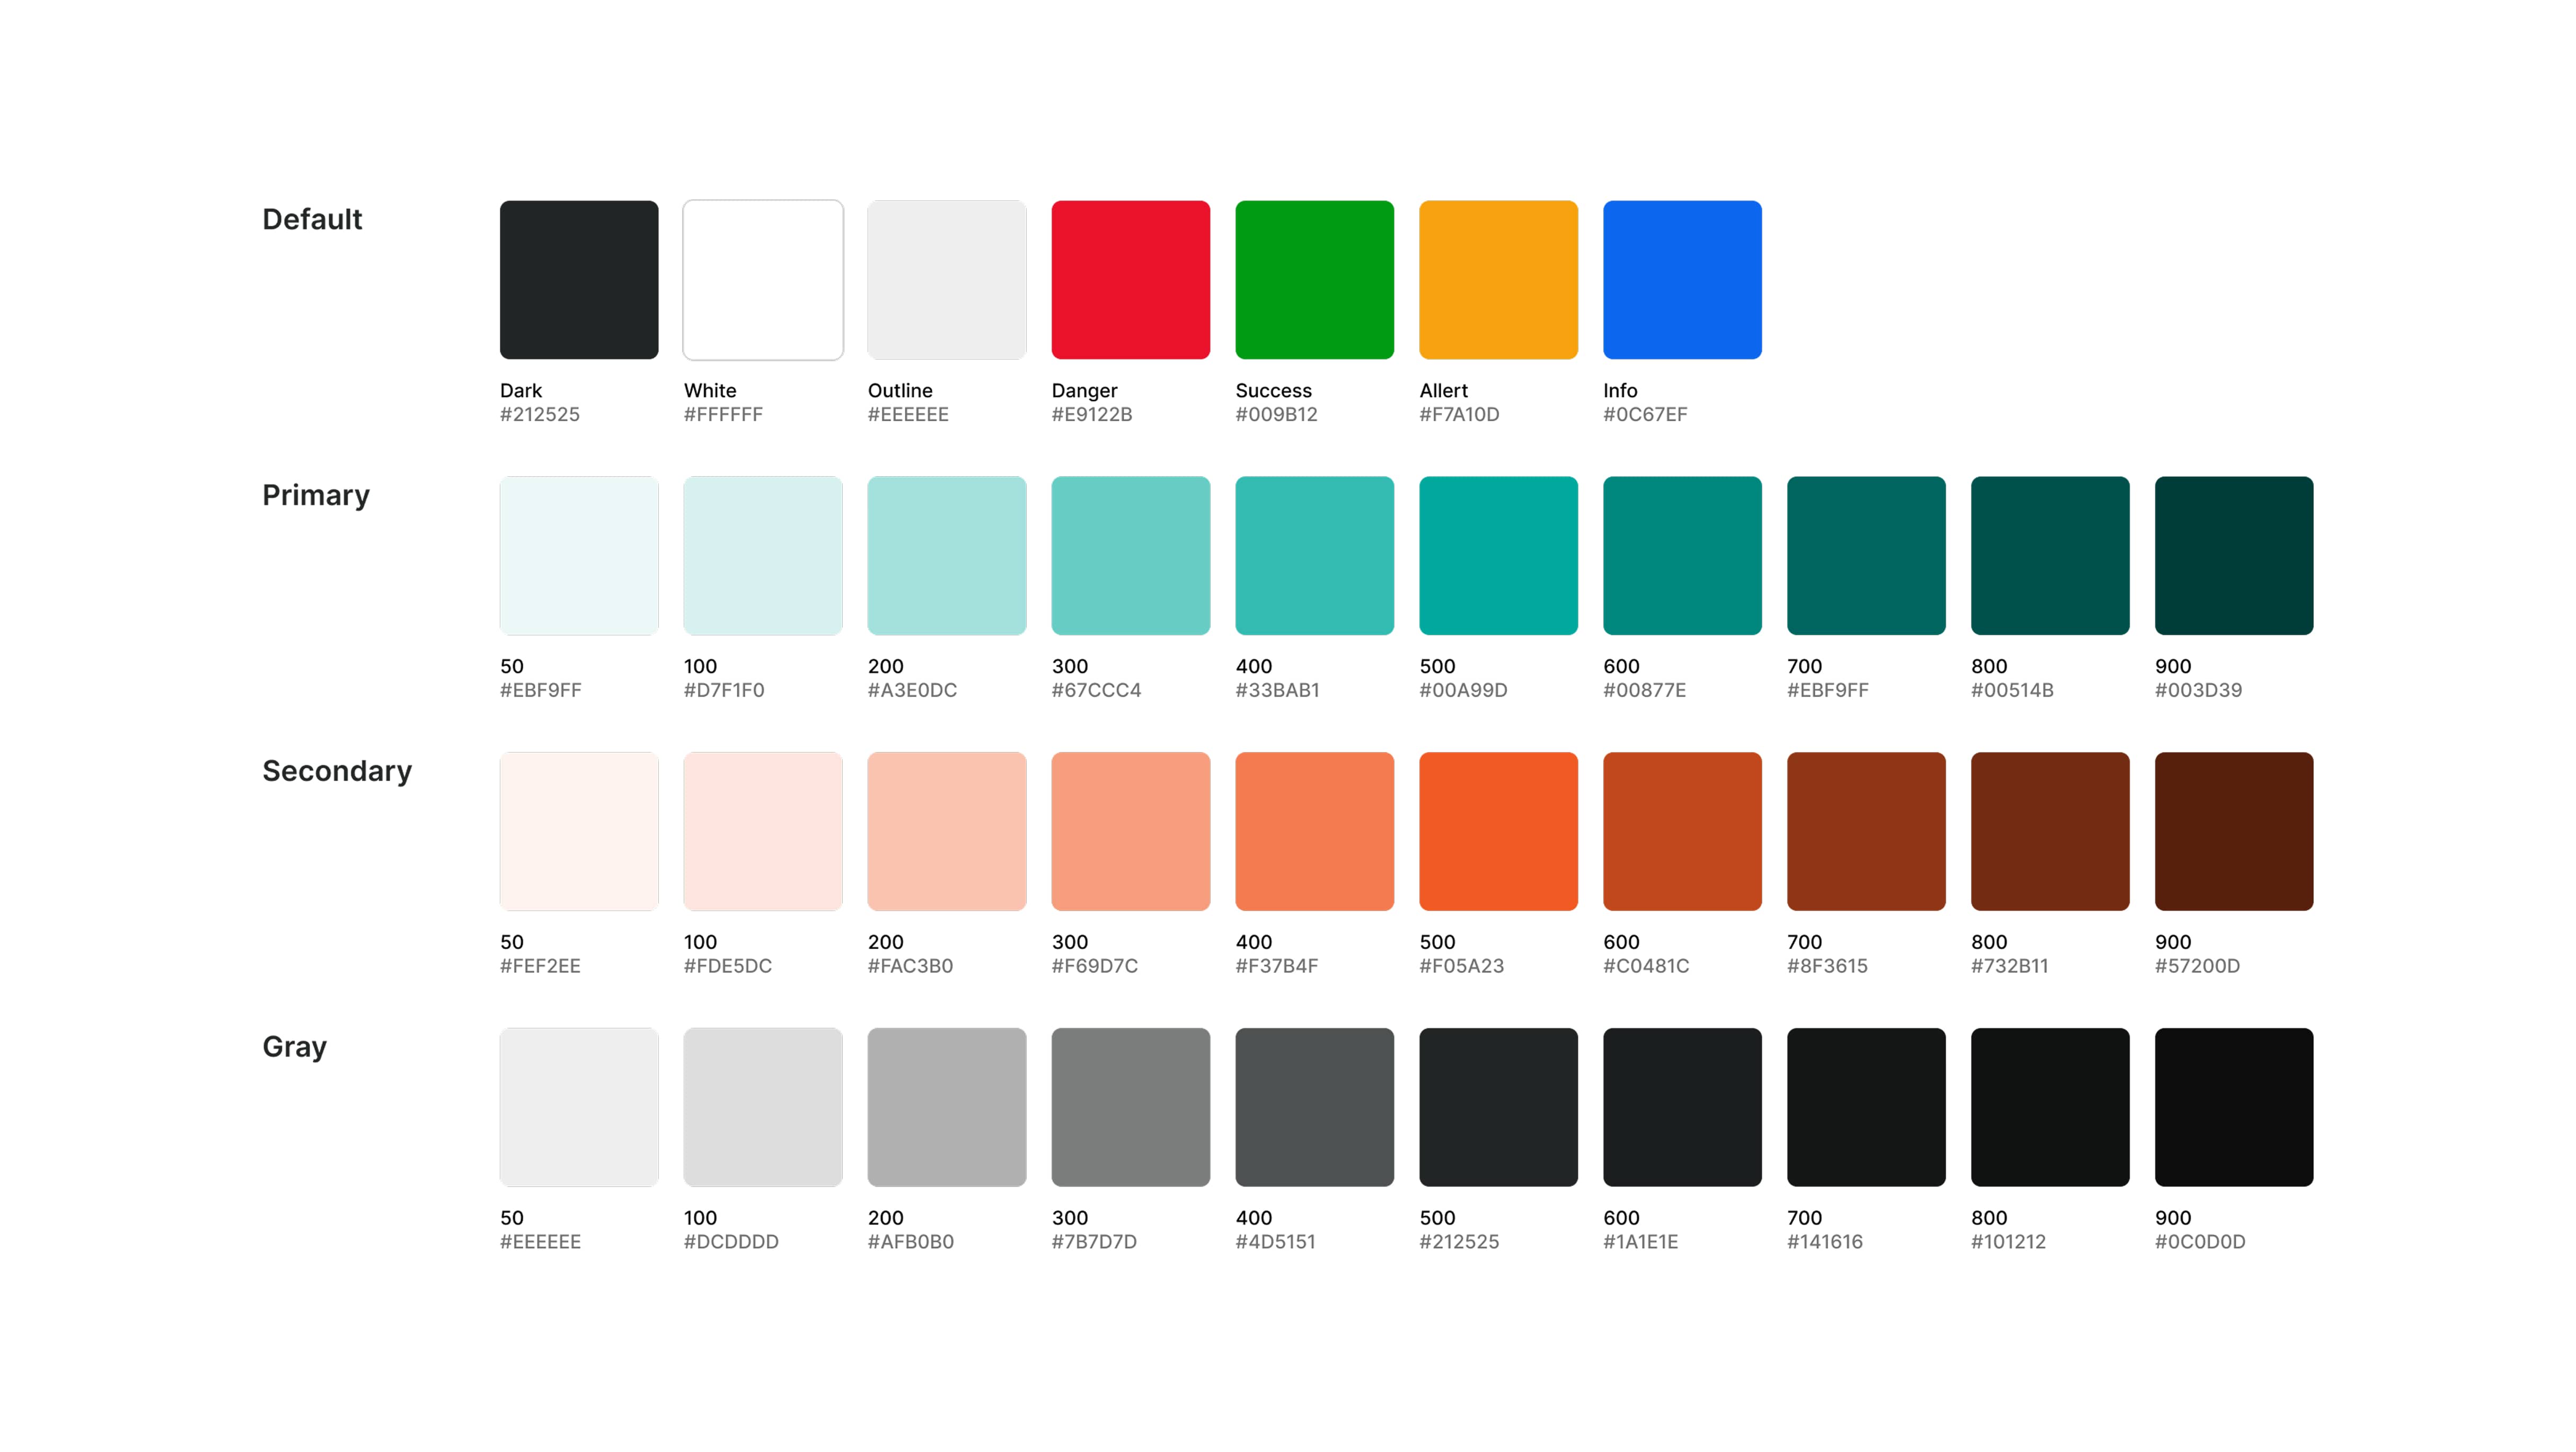Select the White #FFFFFF swatch
The image size is (2576, 1452).
pyautogui.click(x=763, y=280)
